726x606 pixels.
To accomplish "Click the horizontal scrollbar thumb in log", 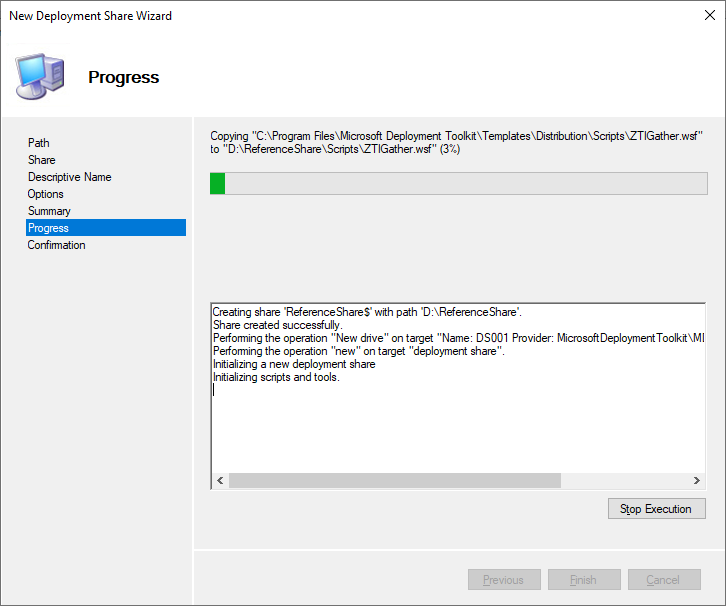I will [395, 481].
